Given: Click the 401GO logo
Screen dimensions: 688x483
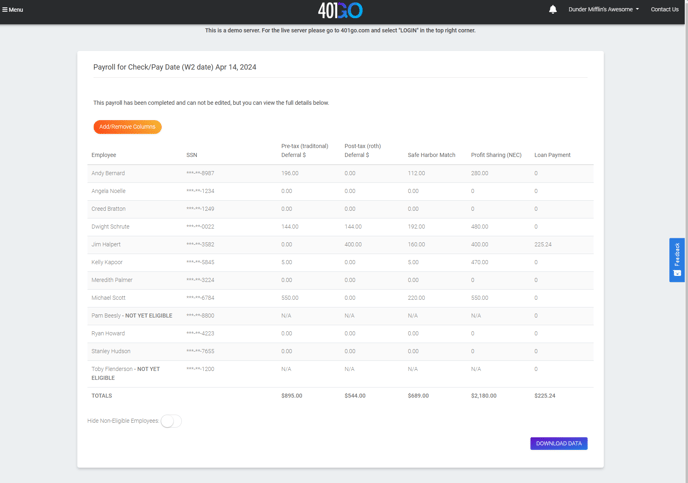Looking at the screenshot, I should (340, 10).
